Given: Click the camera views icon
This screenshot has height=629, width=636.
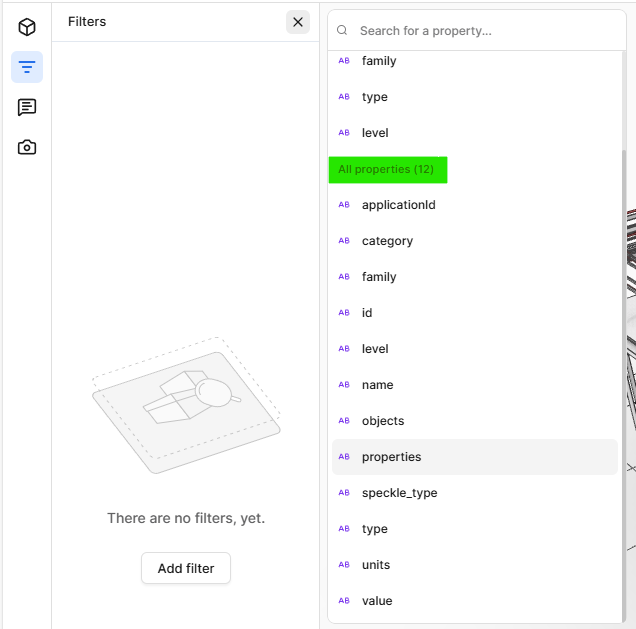Looking at the screenshot, I should point(27,147).
